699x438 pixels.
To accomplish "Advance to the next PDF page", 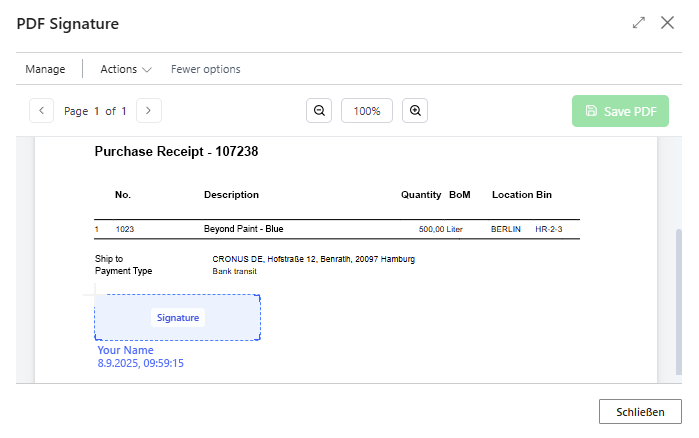I will coord(148,111).
